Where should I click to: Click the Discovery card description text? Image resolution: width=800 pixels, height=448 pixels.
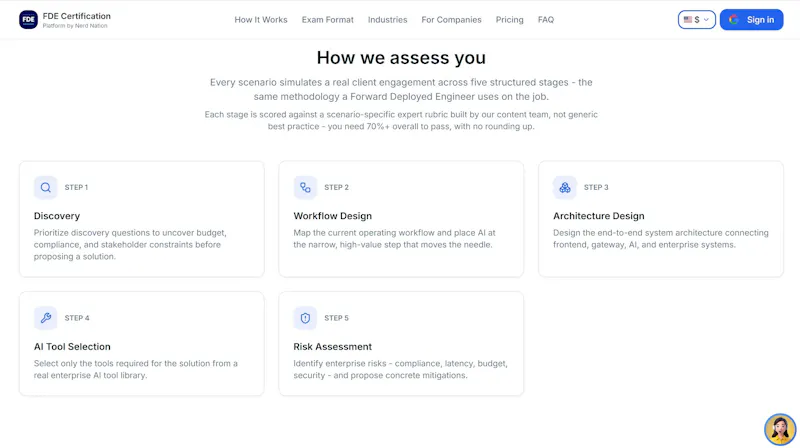click(x=130, y=244)
